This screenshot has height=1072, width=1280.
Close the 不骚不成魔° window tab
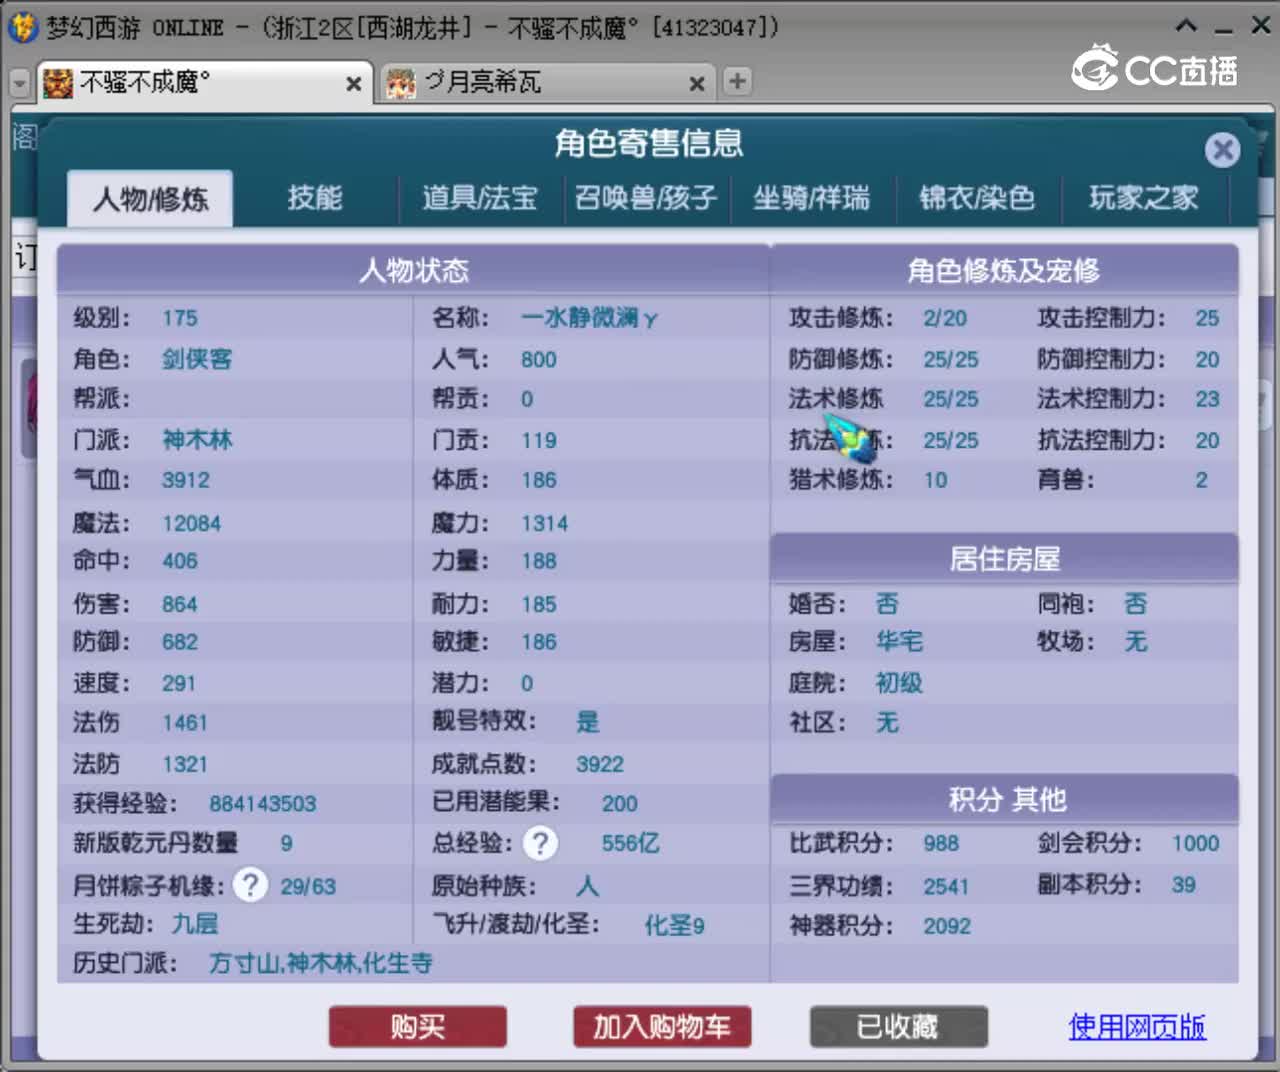[353, 84]
